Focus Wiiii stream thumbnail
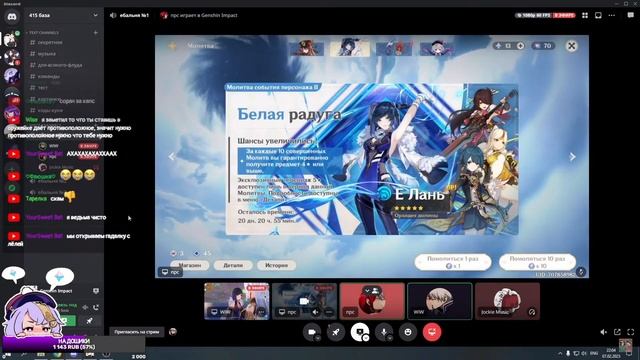Viewport: 640px width, 360px height. click(x=237, y=301)
